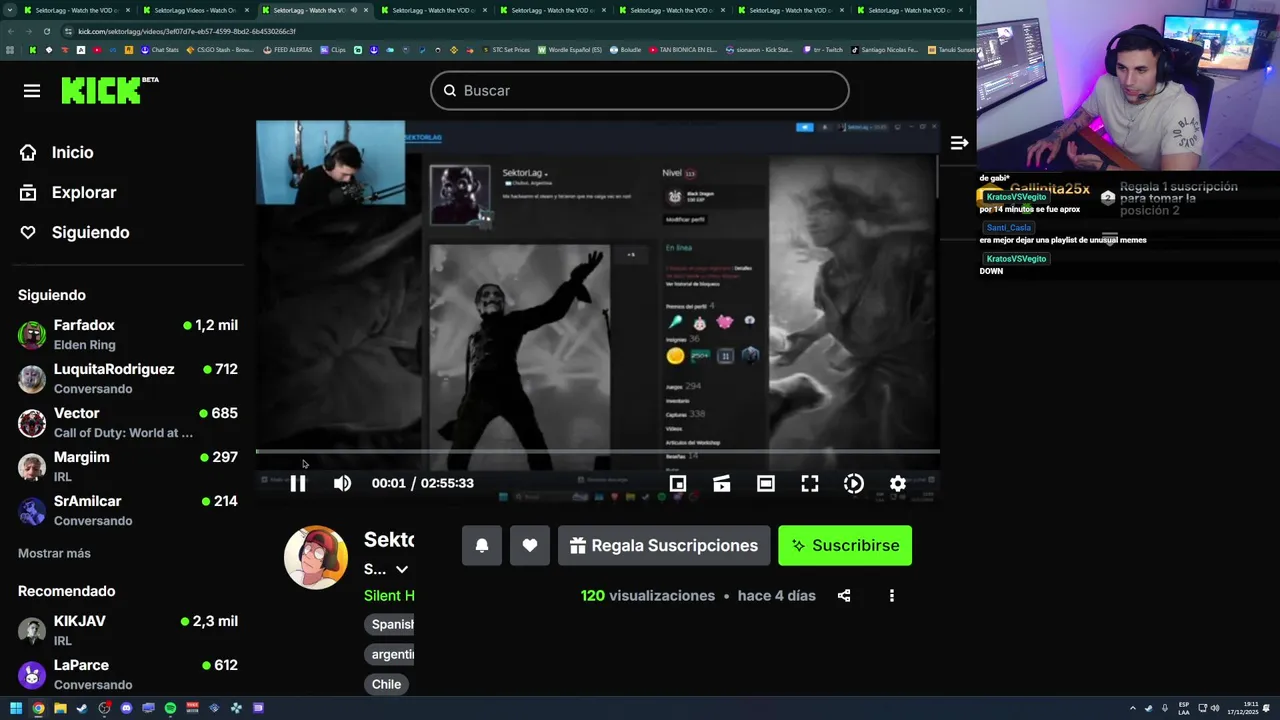The height and width of the screenshot is (720, 1280).
Task: Collapse the chat panel icon
Action: pos(959,143)
